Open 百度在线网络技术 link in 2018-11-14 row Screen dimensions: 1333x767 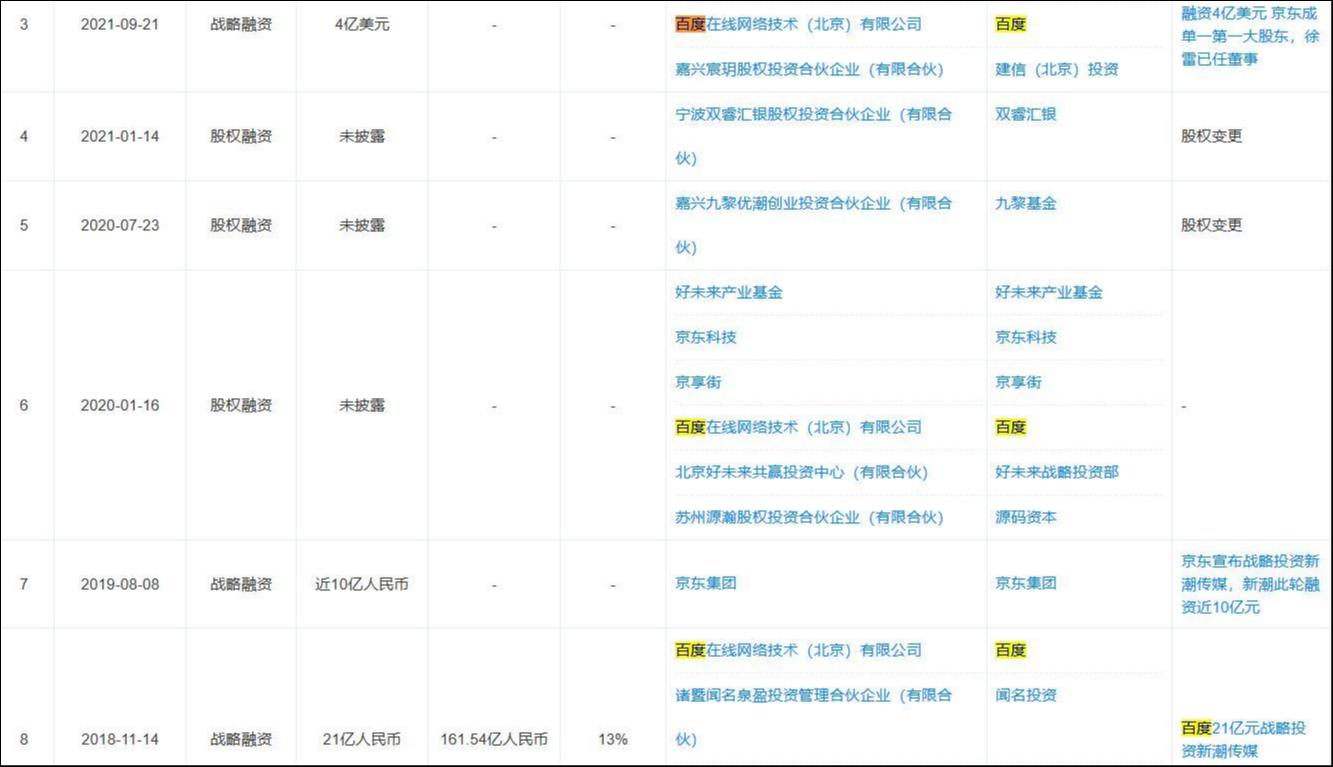coord(798,650)
